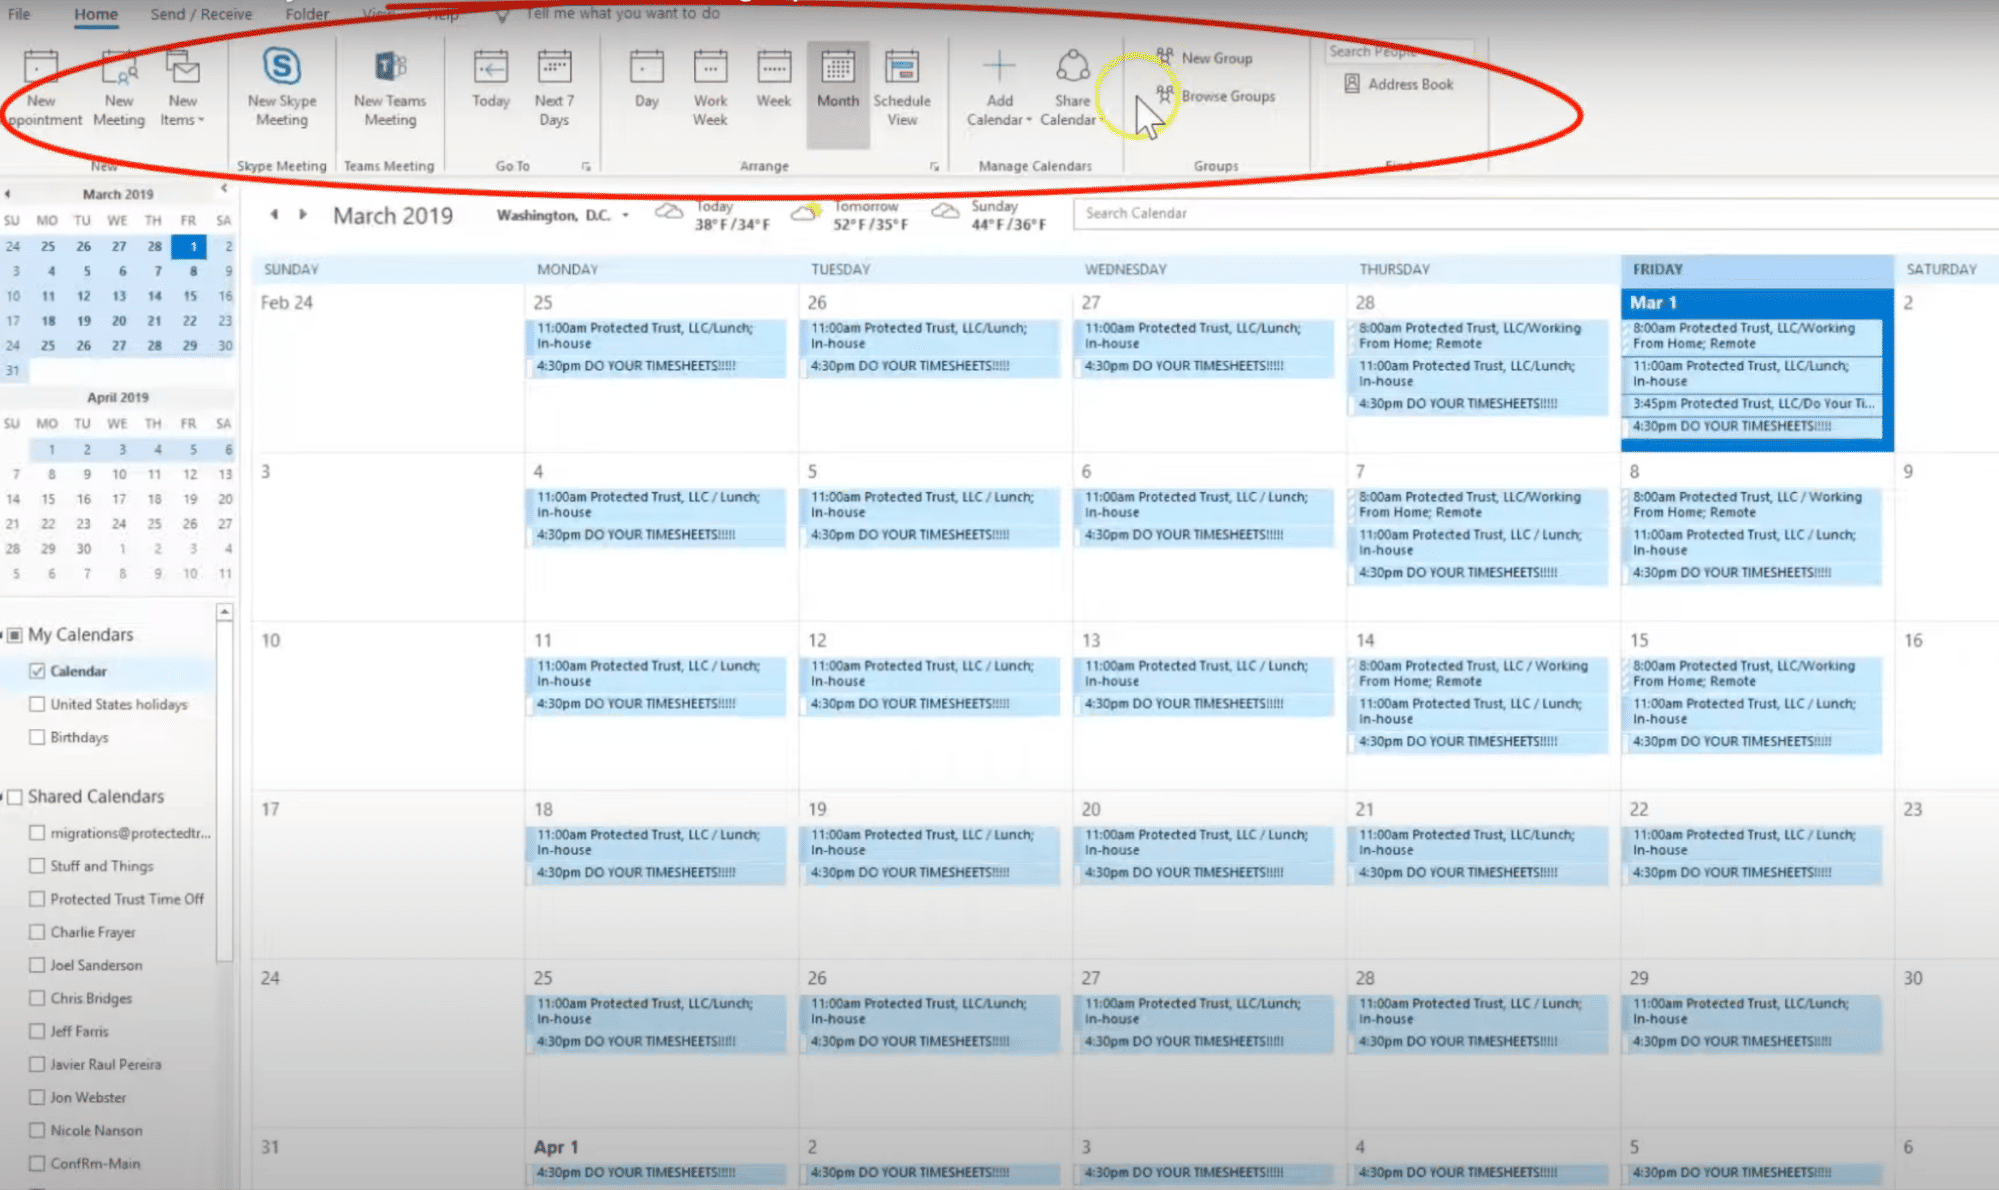Show the Next 7 Days view
The image size is (1999, 1190).
[554, 89]
